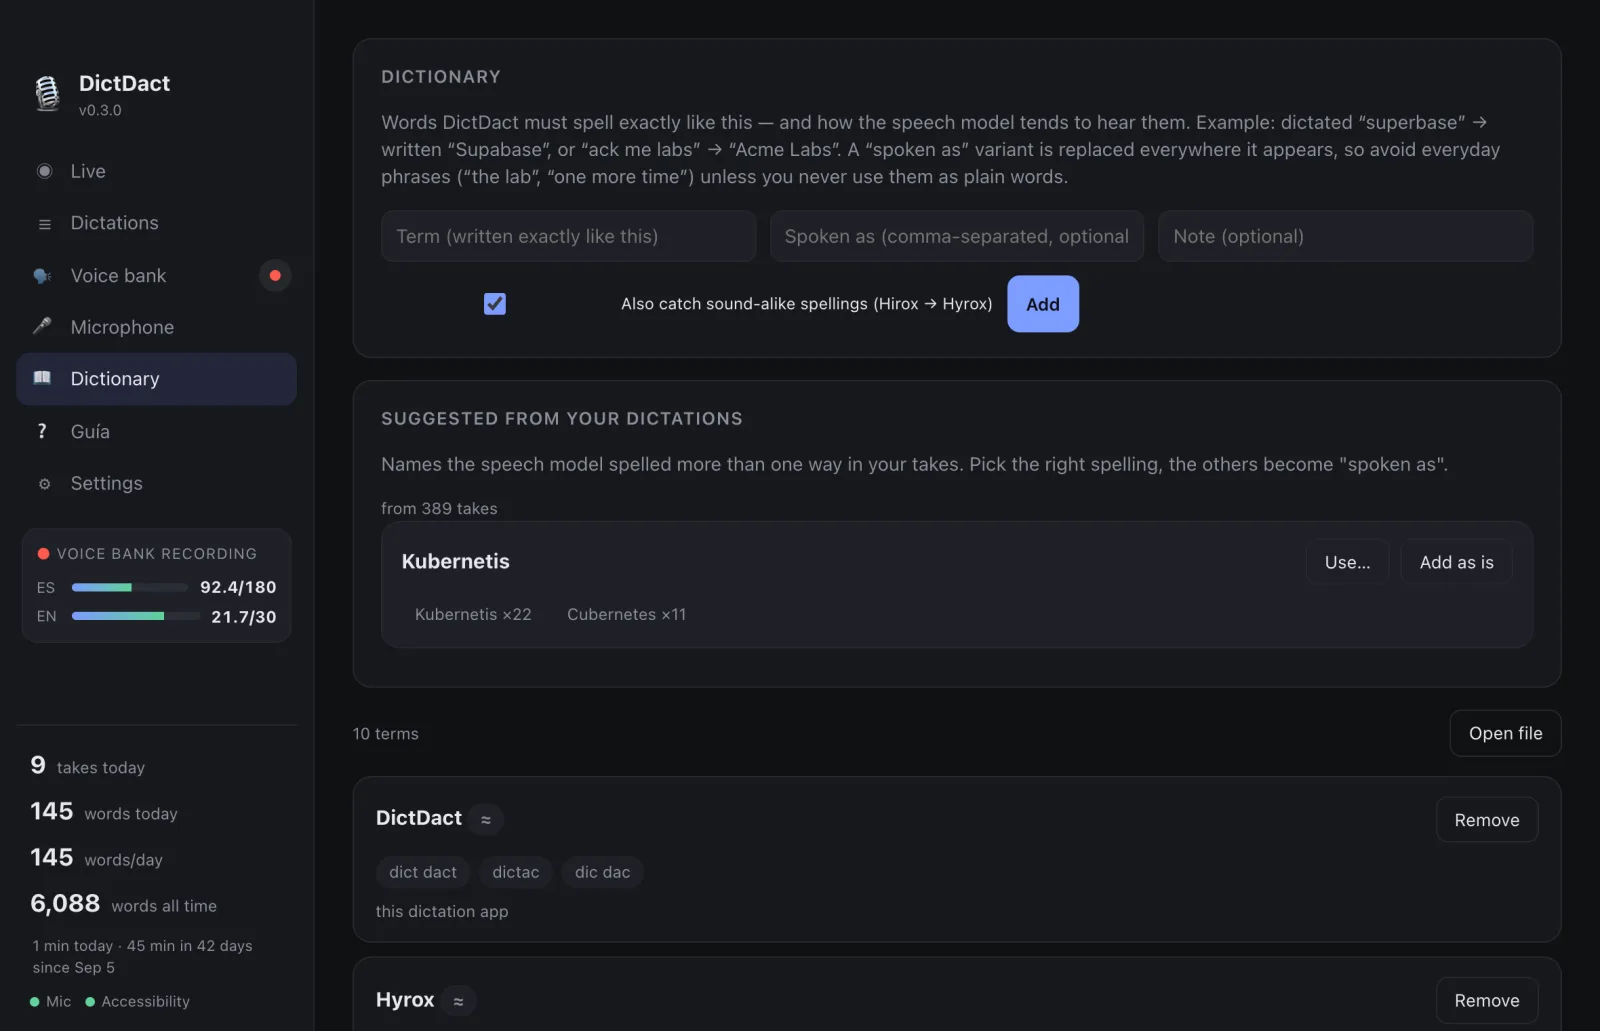Click the ES voice bank progress bar
Image resolution: width=1600 pixels, height=1031 pixels.
pos(130,587)
